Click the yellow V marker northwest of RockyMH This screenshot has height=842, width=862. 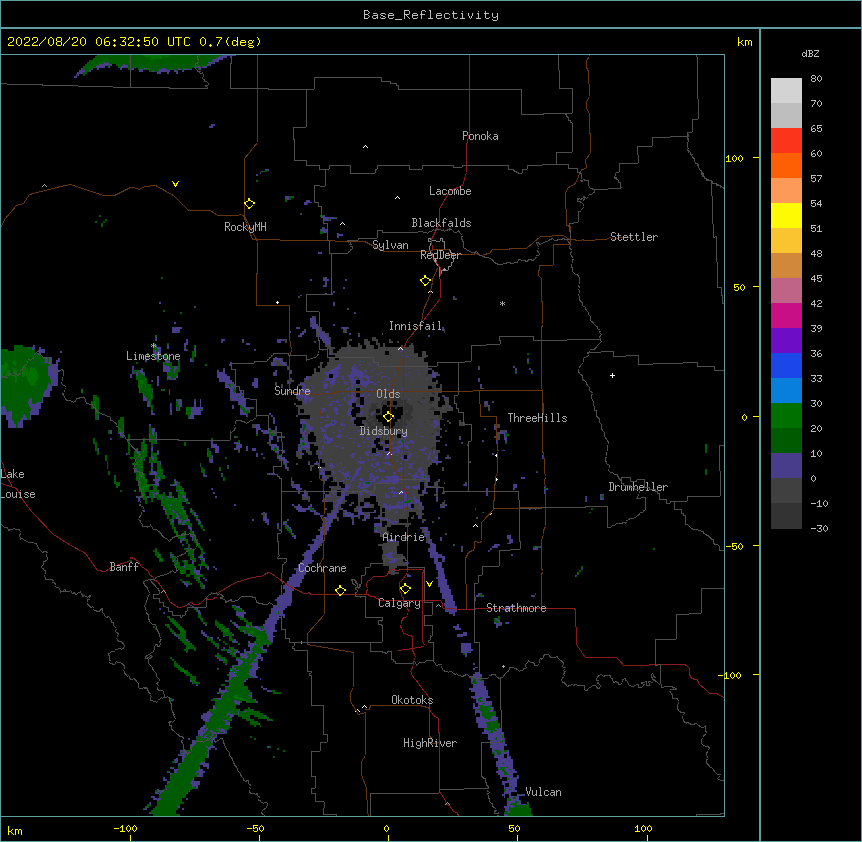(x=175, y=184)
